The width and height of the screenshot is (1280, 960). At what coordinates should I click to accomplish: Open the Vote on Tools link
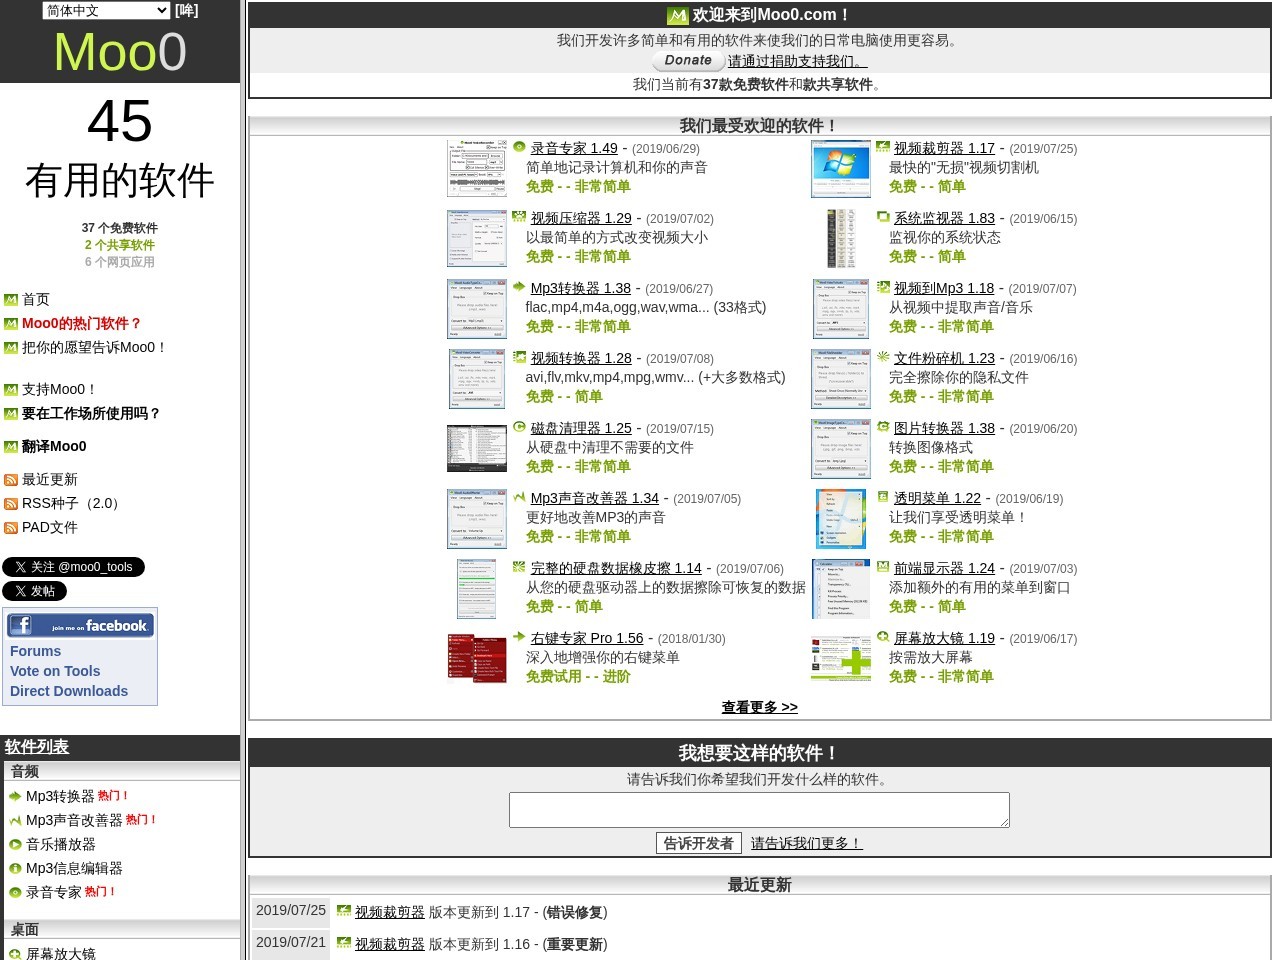coord(55,671)
